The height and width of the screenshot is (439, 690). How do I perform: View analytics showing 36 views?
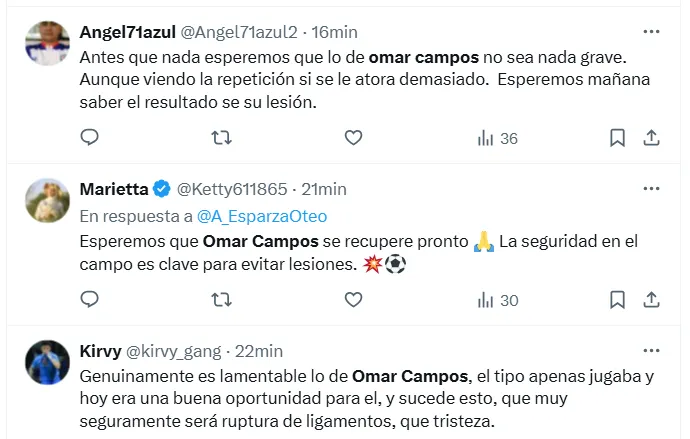pyautogui.click(x=497, y=138)
